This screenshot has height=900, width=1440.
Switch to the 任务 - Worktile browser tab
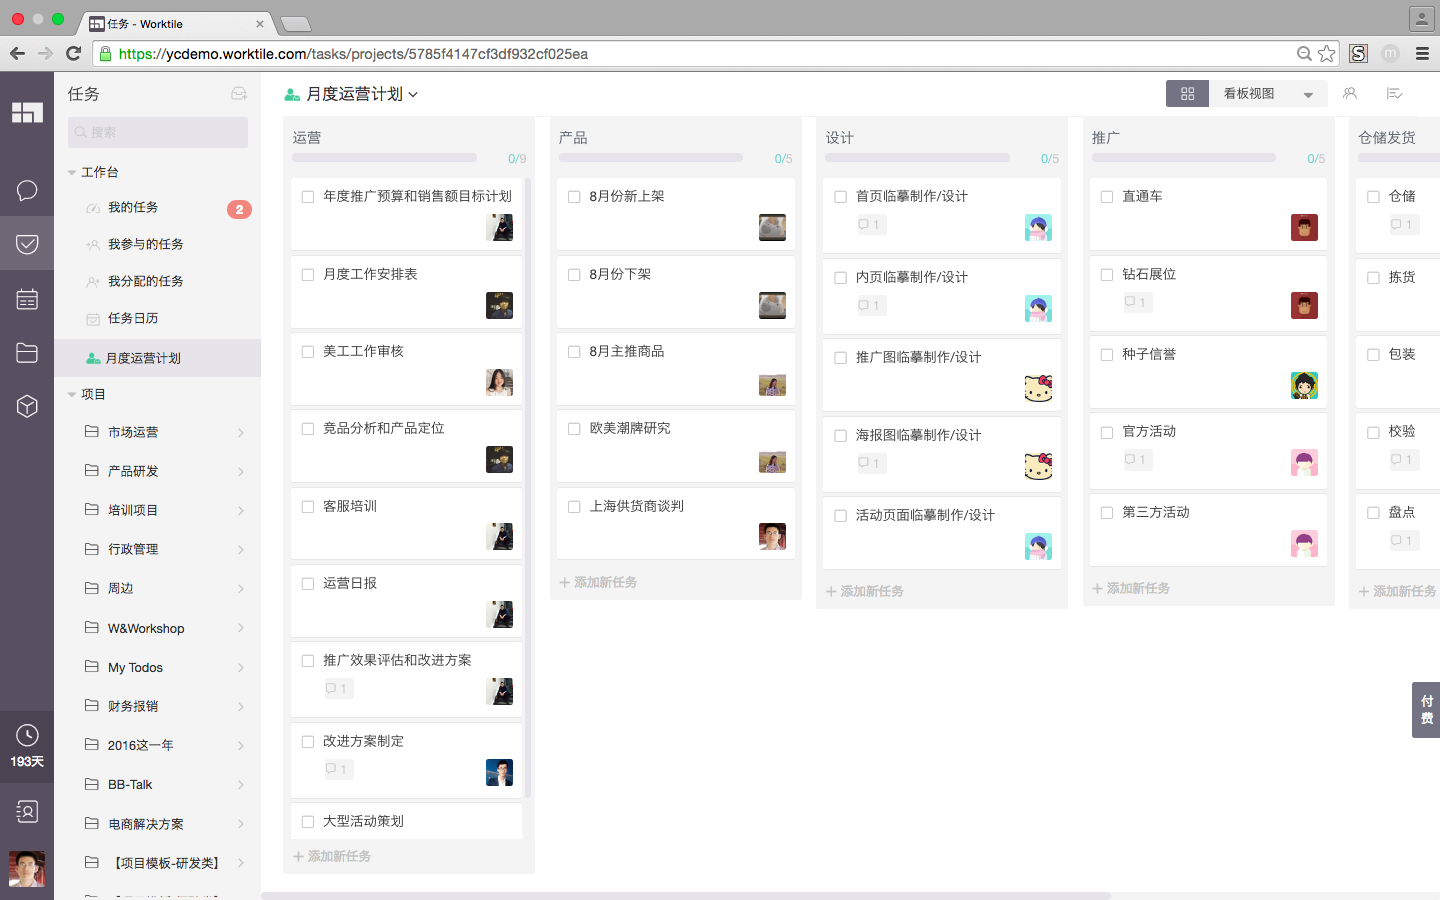click(175, 23)
